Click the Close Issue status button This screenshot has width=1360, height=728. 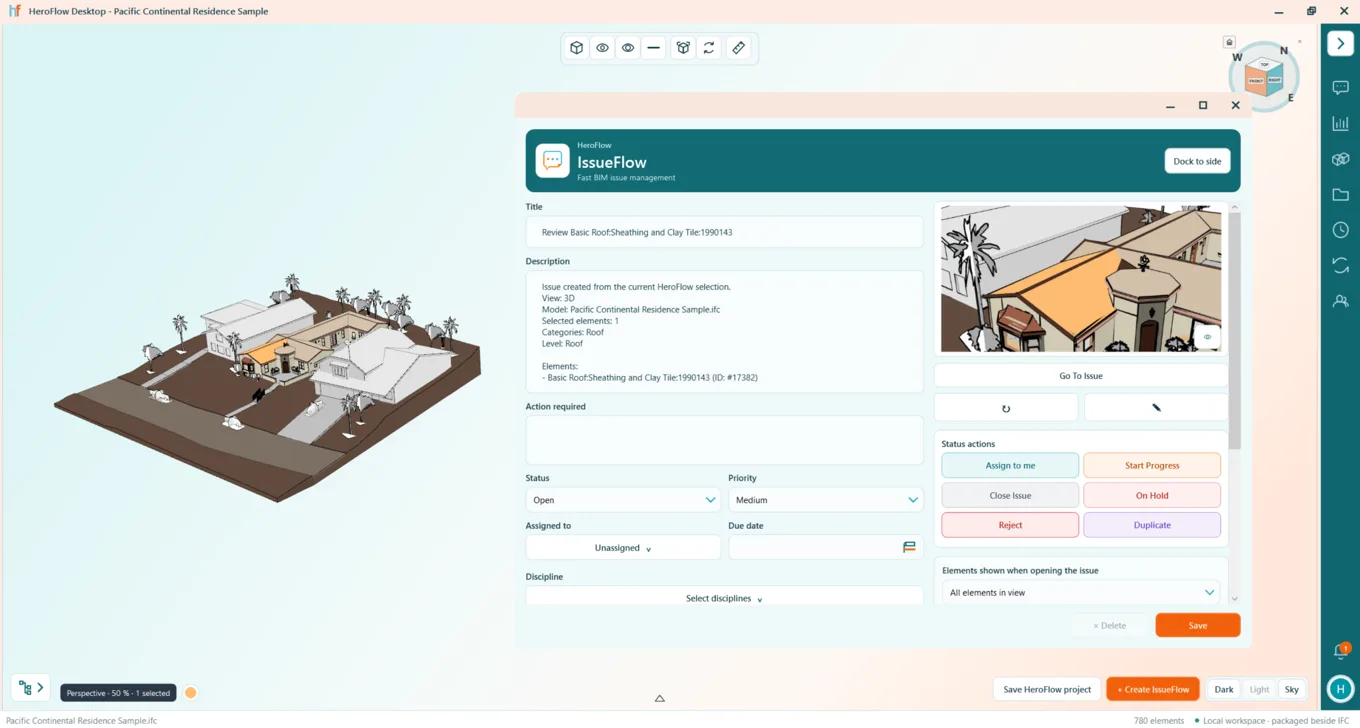pos(1010,495)
